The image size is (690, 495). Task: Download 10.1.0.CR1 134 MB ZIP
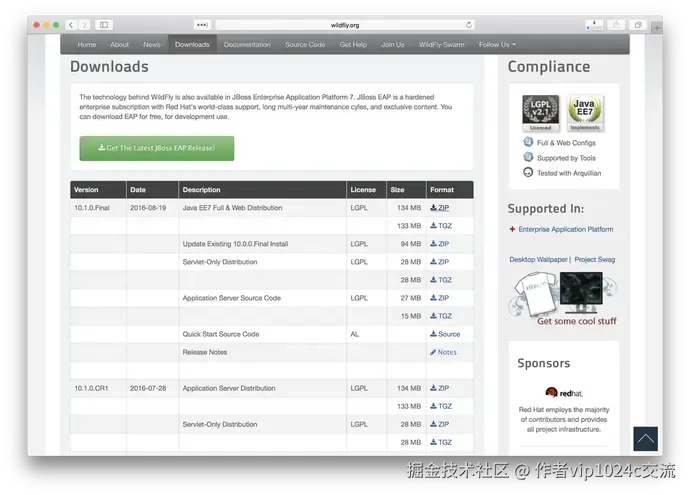[440, 388]
